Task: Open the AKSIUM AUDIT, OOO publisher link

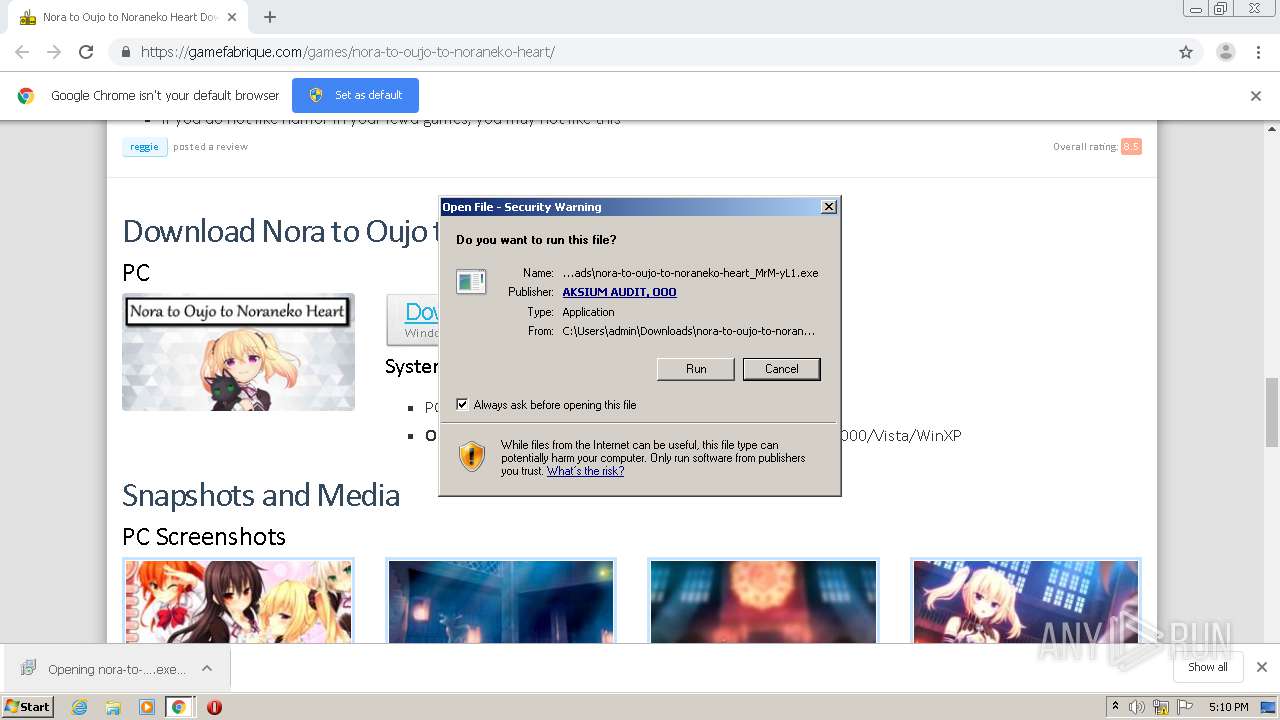Action: [x=619, y=292]
